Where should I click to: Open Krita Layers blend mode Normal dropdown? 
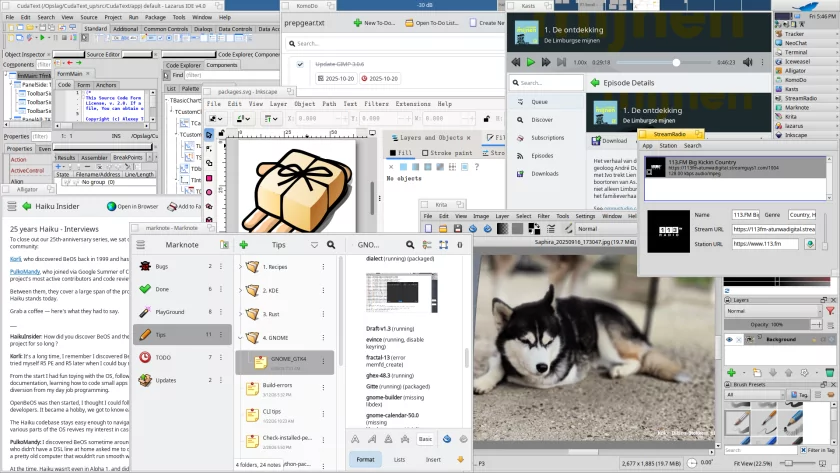(773, 311)
